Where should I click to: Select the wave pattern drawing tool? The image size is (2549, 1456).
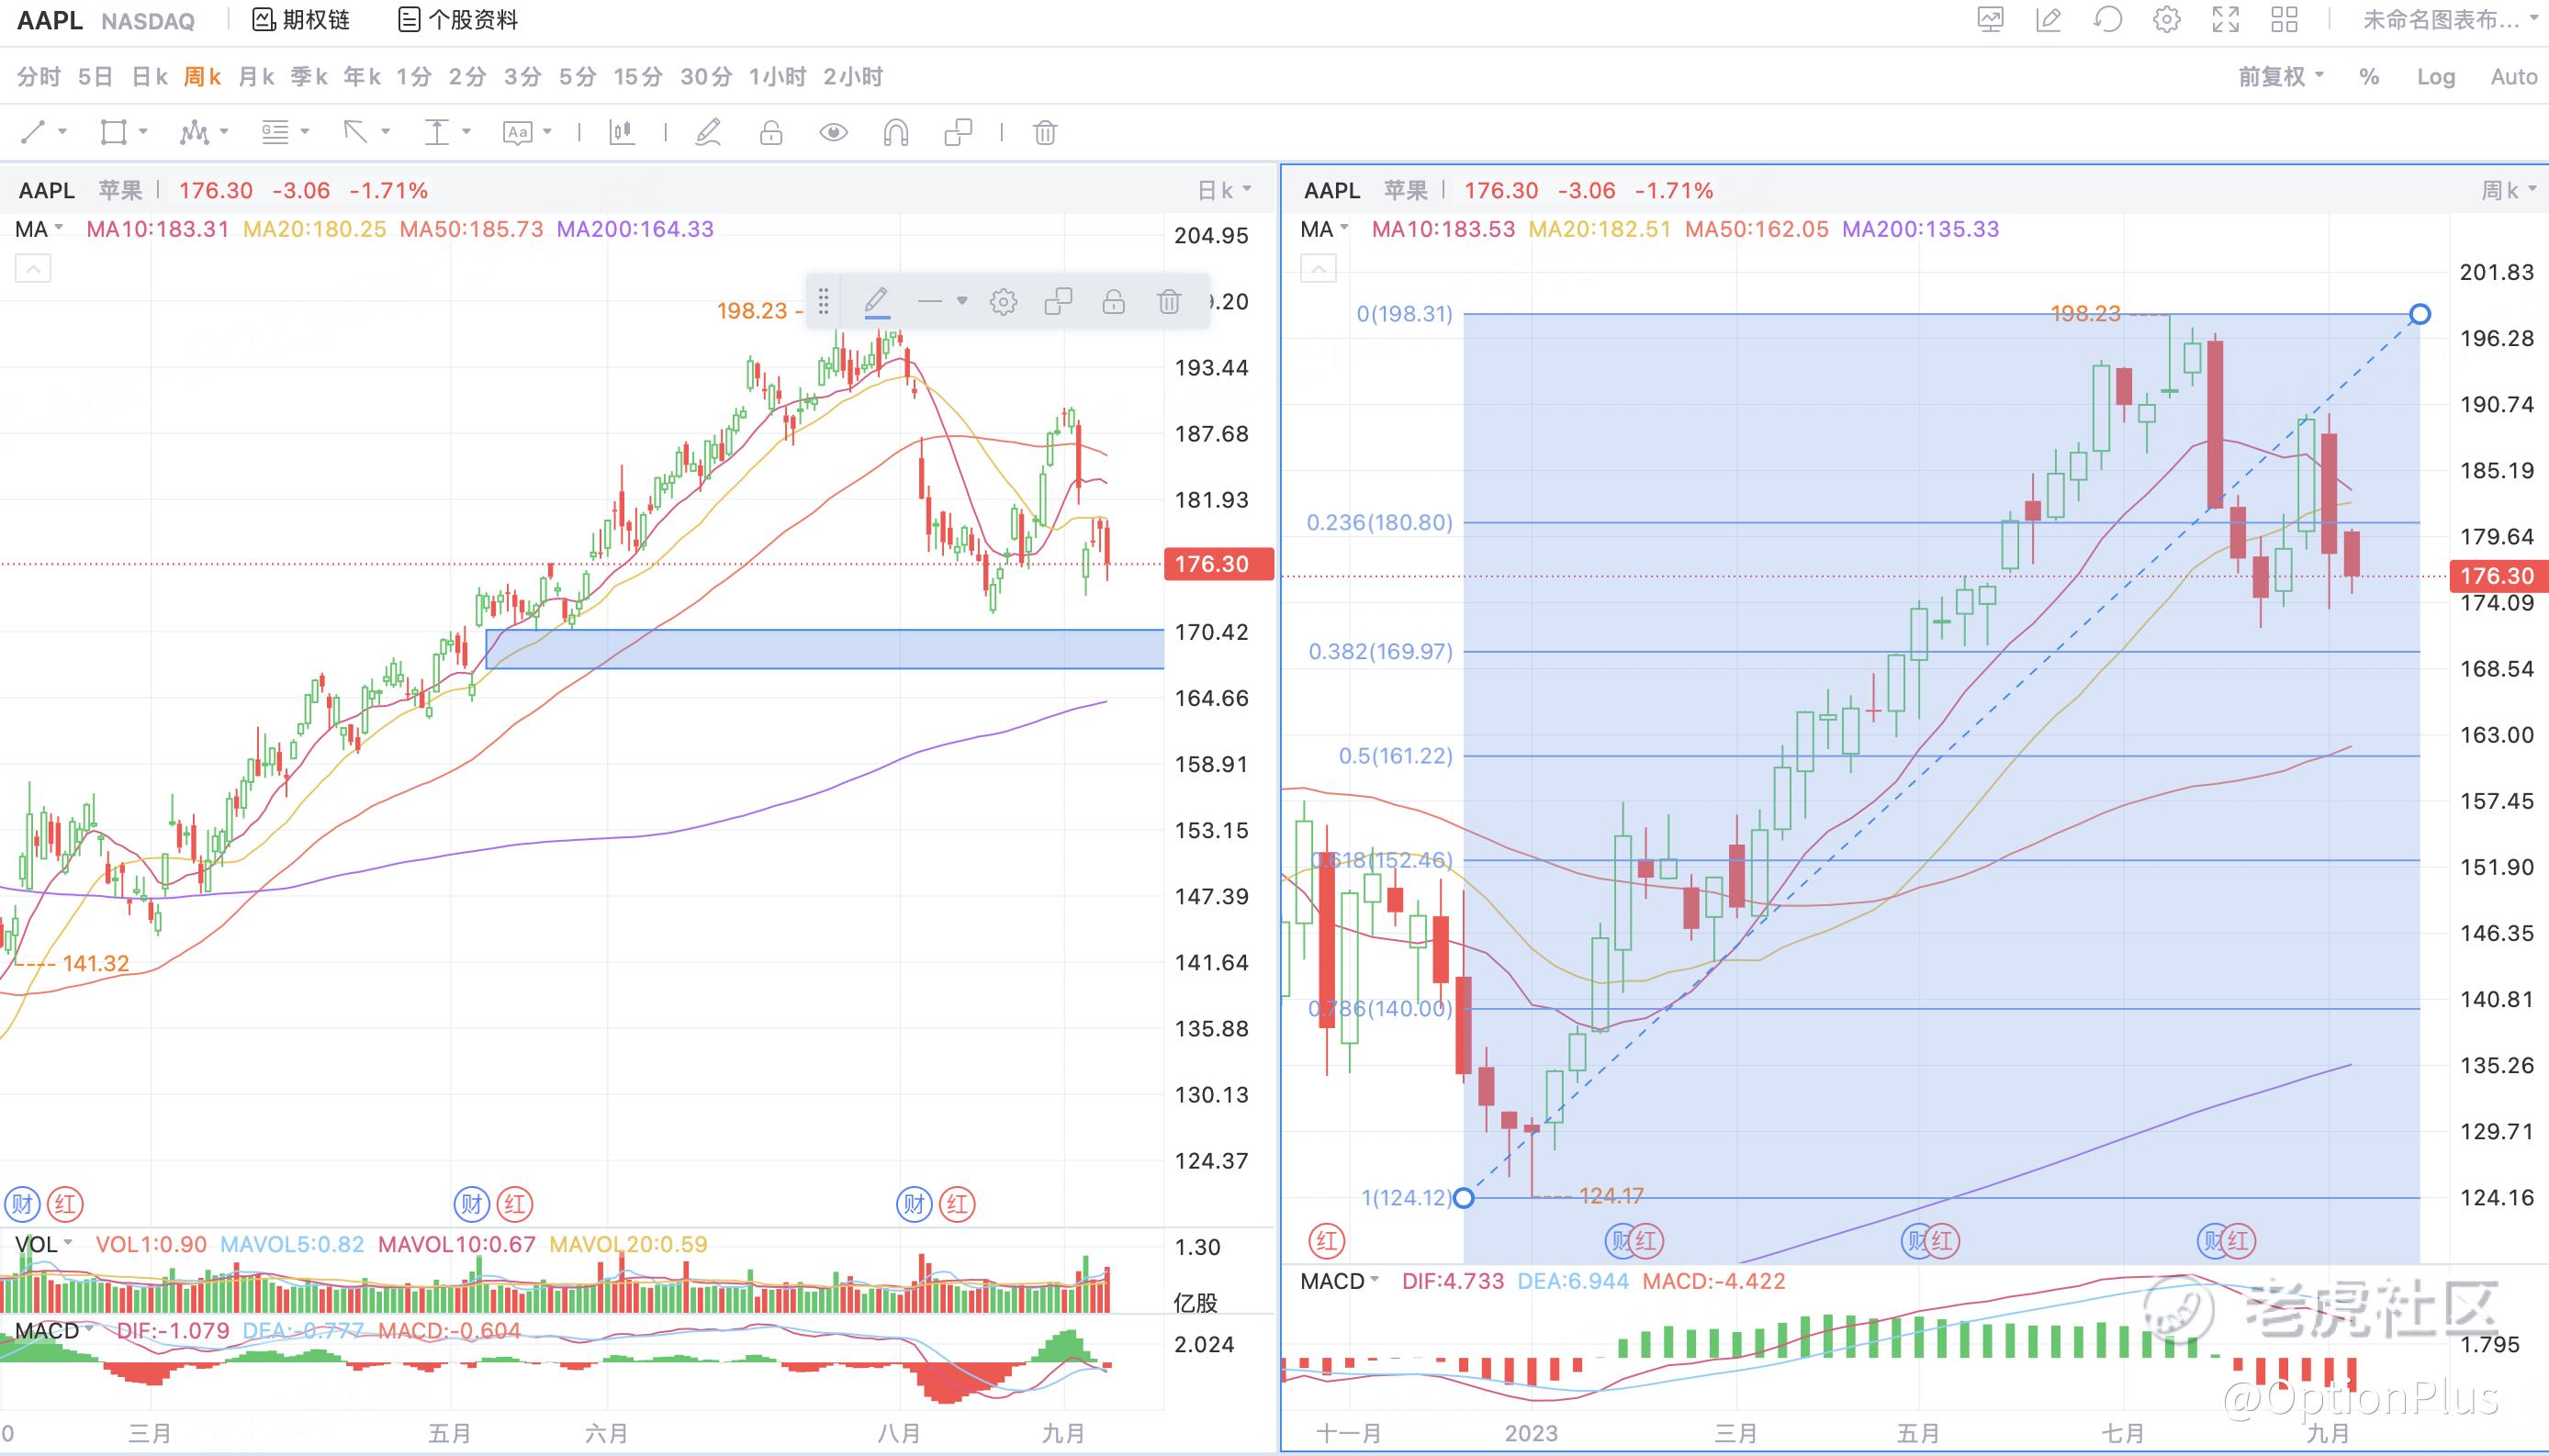point(194,132)
